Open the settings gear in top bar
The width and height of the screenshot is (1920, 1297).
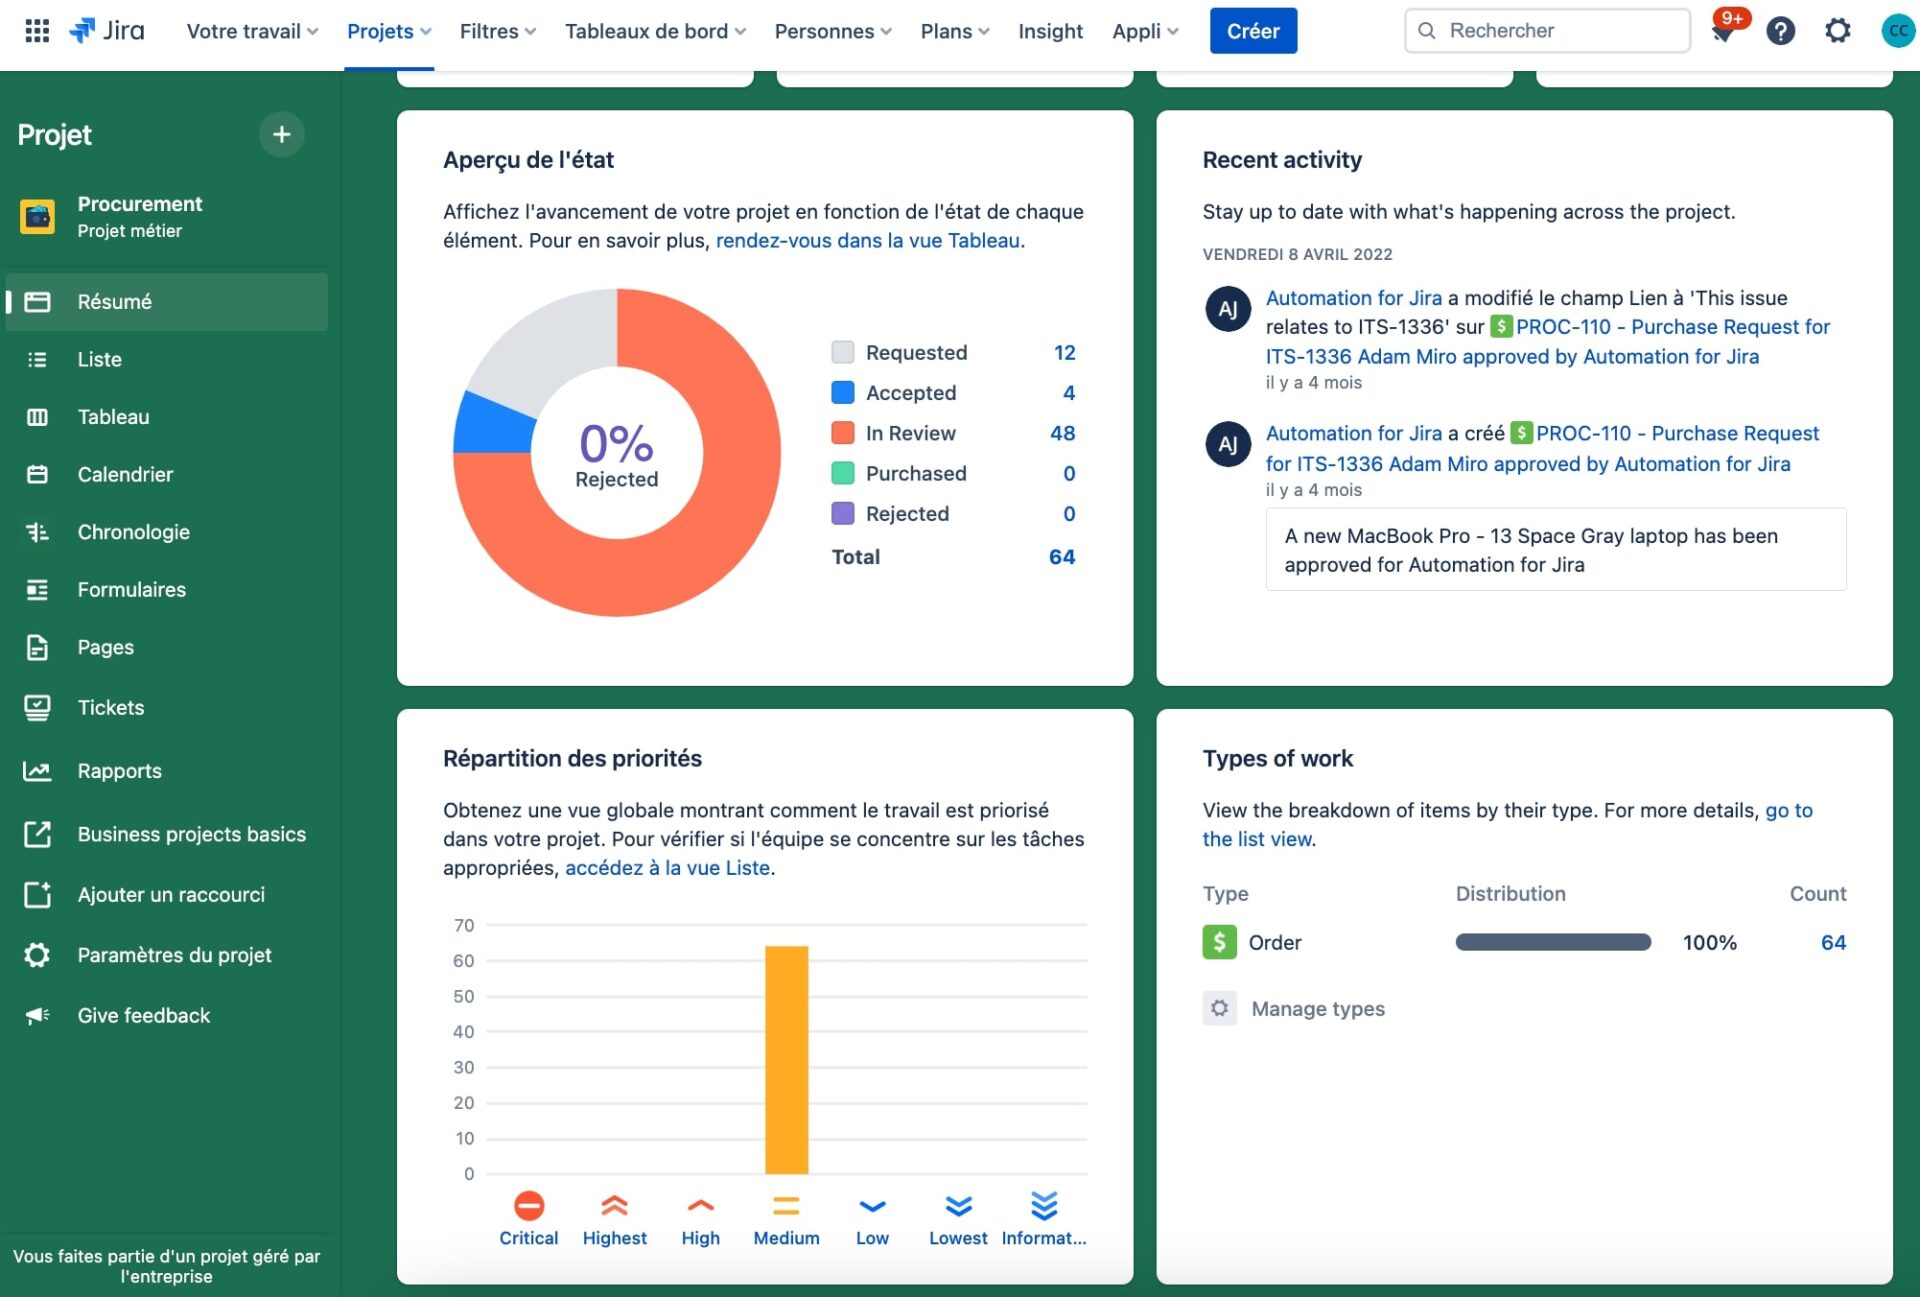coord(1837,31)
